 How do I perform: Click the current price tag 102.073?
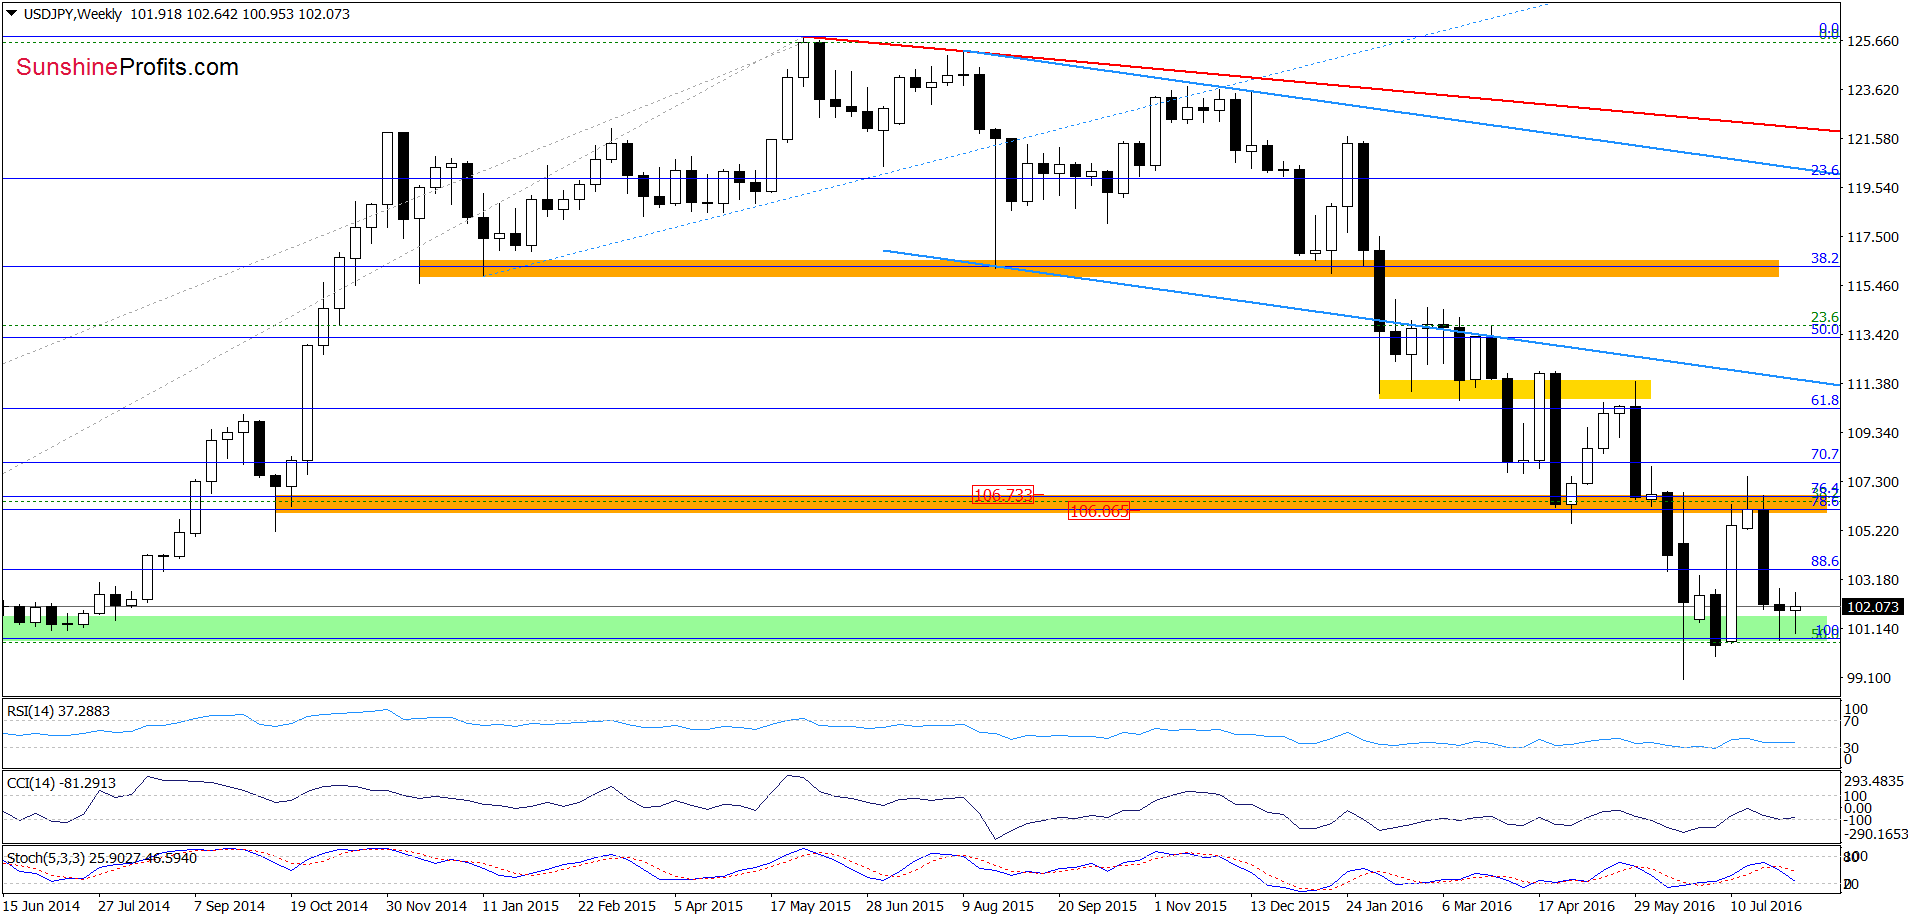(1872, 607)
